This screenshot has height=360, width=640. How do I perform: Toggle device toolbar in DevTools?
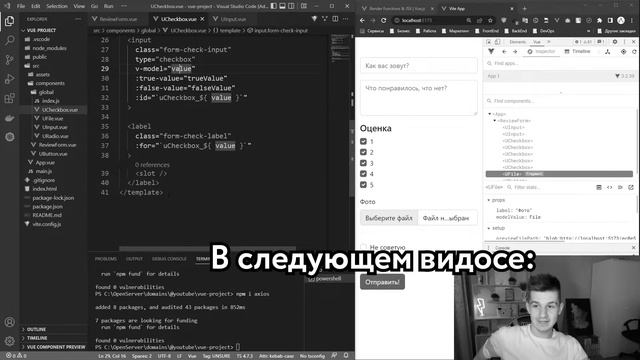point(498,42)
